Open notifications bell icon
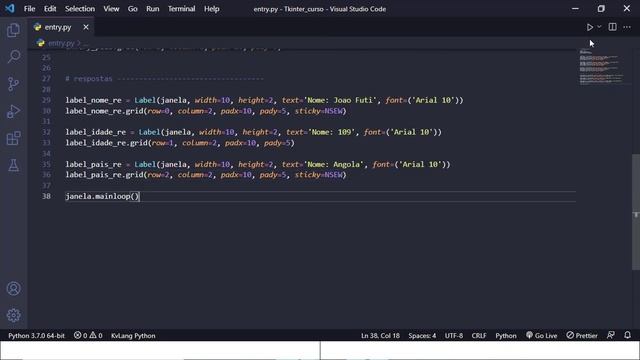 [627, 335]
